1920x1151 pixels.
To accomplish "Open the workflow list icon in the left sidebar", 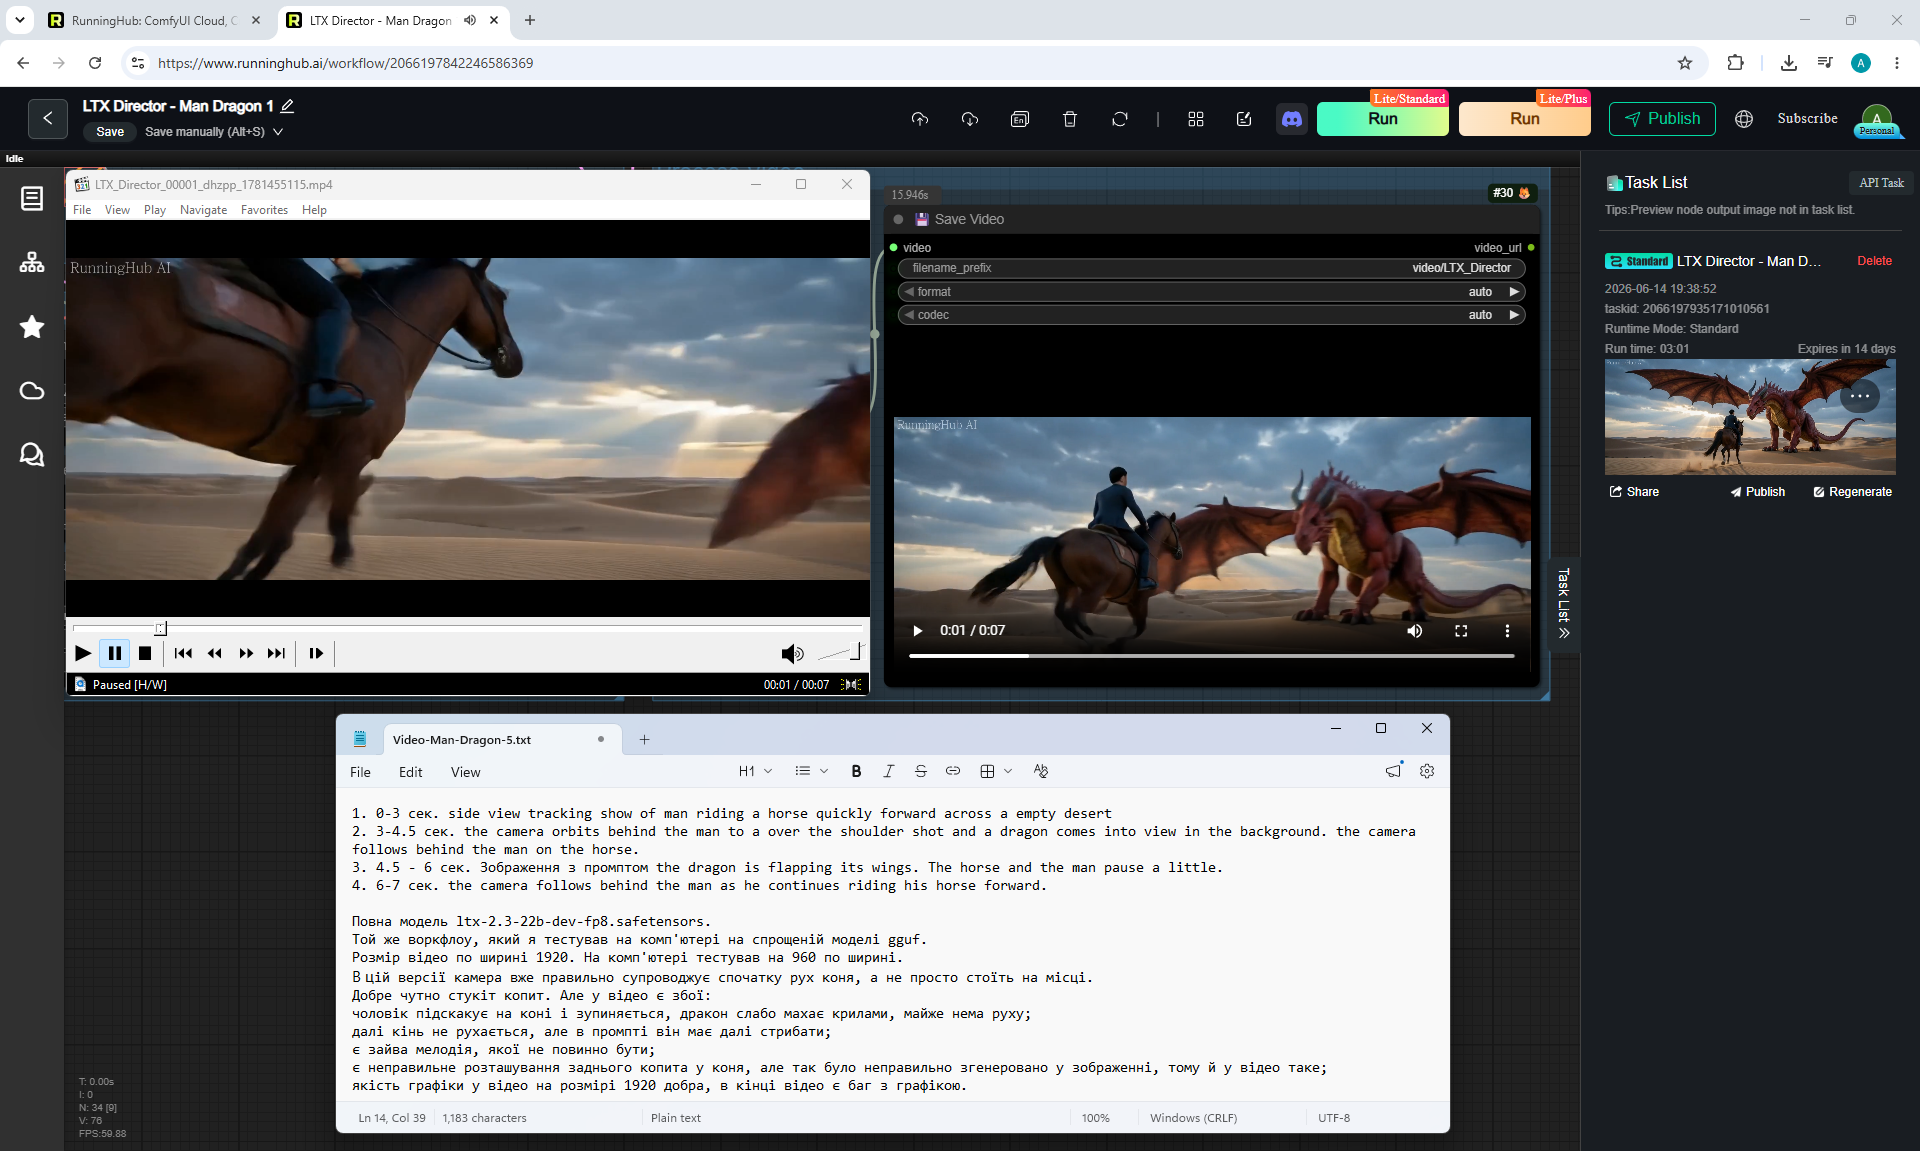I will click(x=32, y=198).
